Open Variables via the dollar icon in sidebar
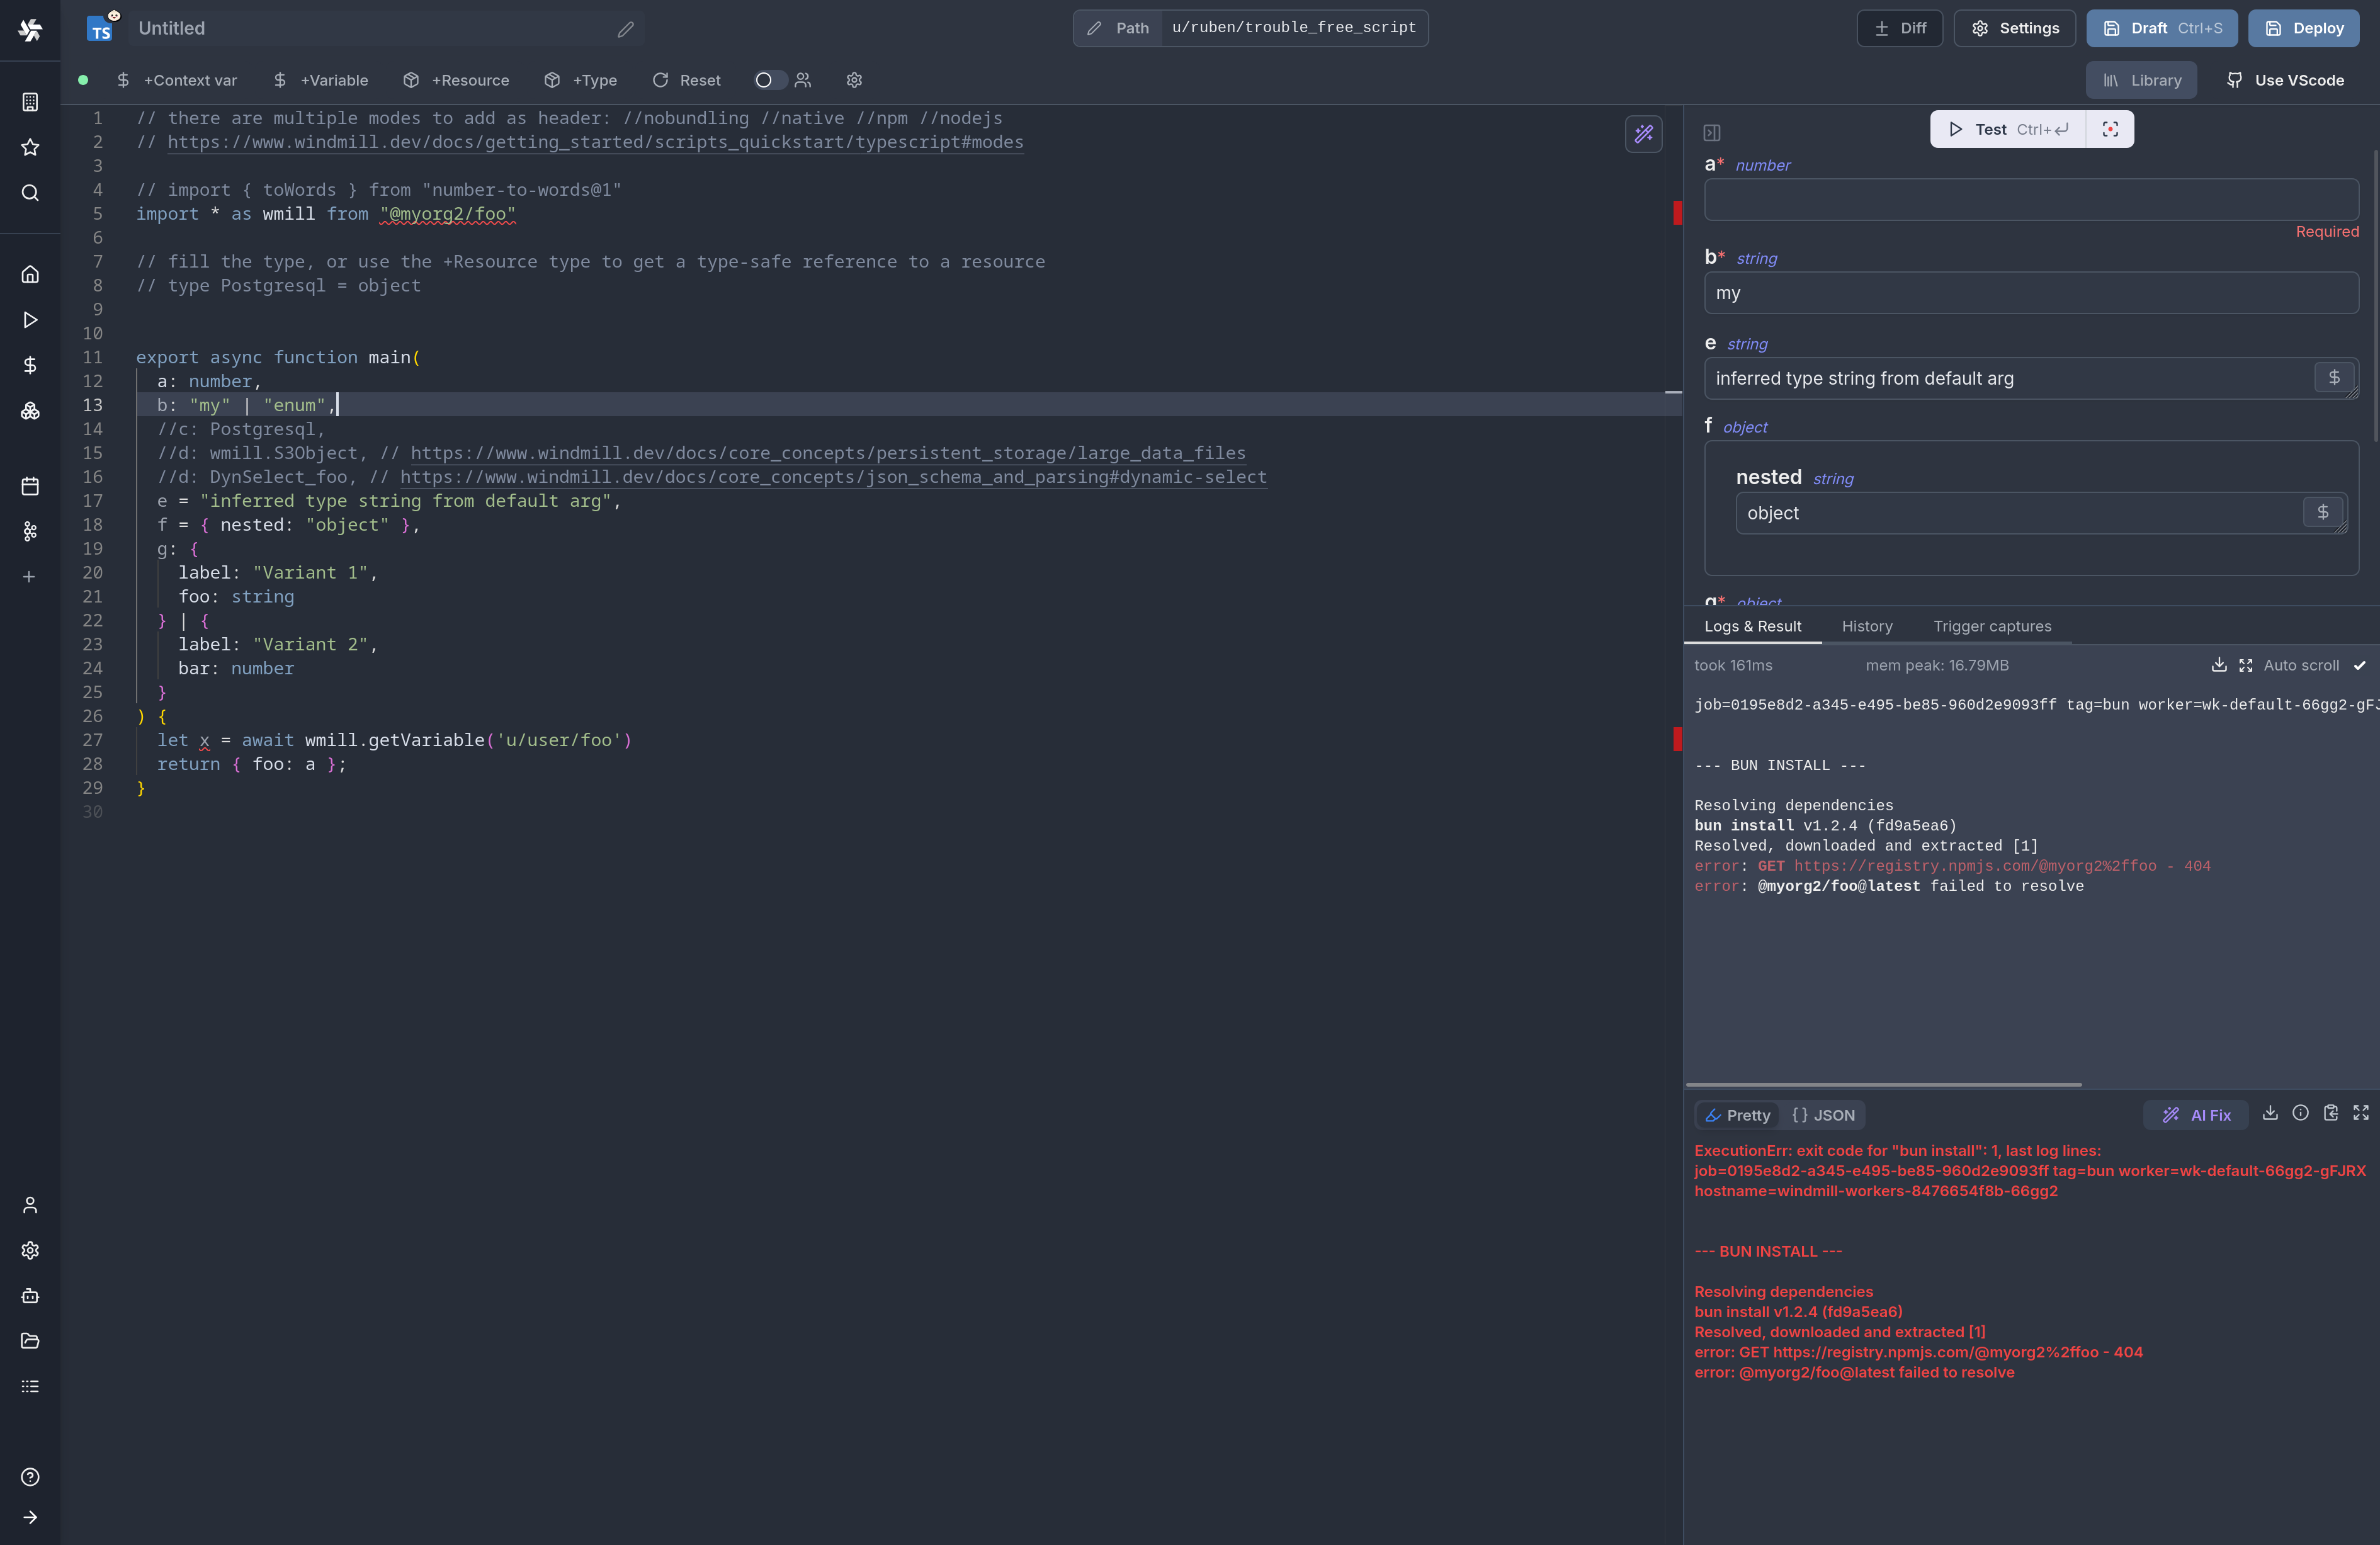 click(30, 365)
